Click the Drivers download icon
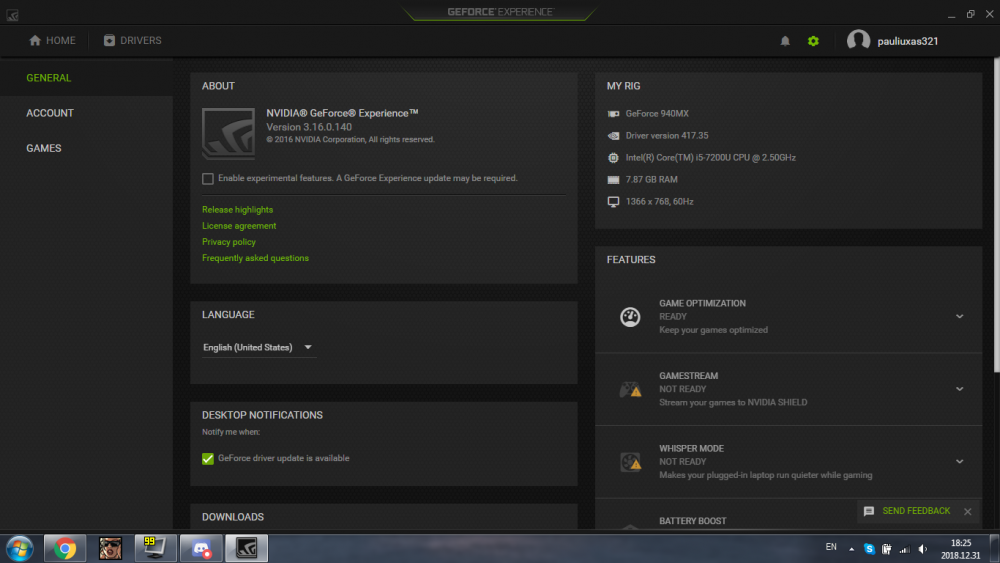The height and width of the screenshot is (563, 1000). coord(109,40)
